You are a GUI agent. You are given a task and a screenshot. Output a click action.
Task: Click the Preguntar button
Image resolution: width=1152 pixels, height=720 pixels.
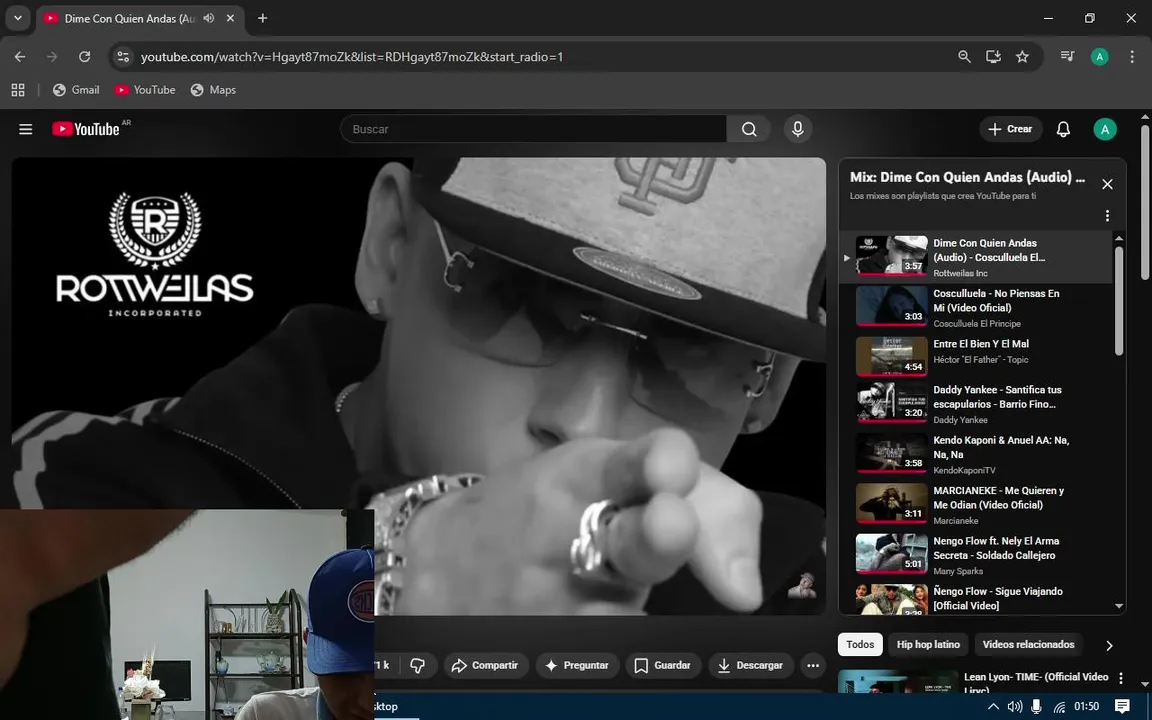(577, 666)
